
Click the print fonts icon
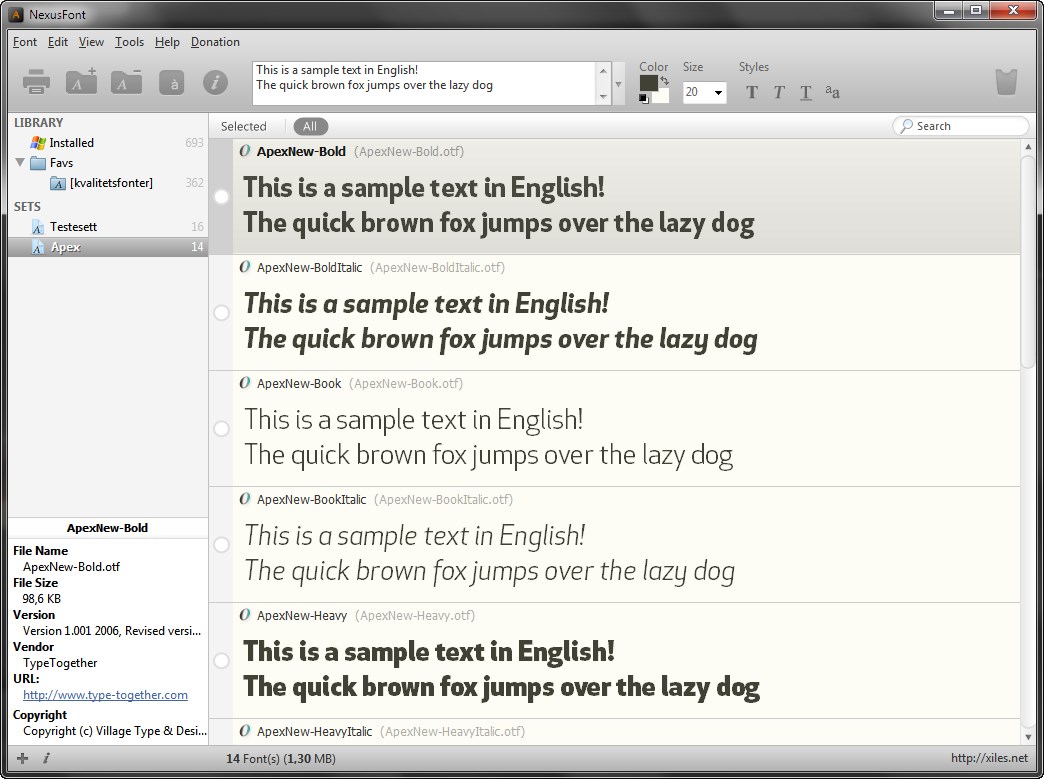point(37,83)
